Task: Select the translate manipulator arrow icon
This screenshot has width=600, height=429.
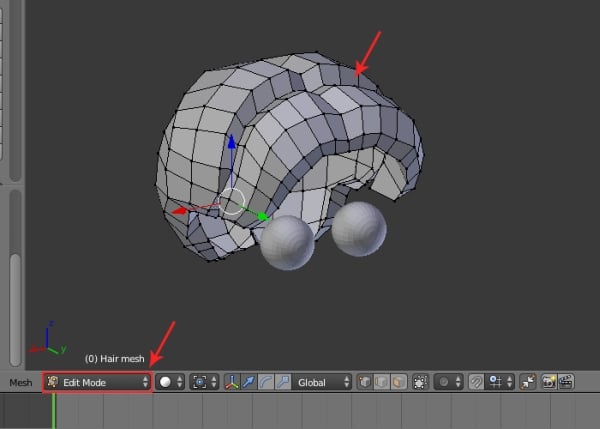Action: pyautogui.click(x=248, y=382)
